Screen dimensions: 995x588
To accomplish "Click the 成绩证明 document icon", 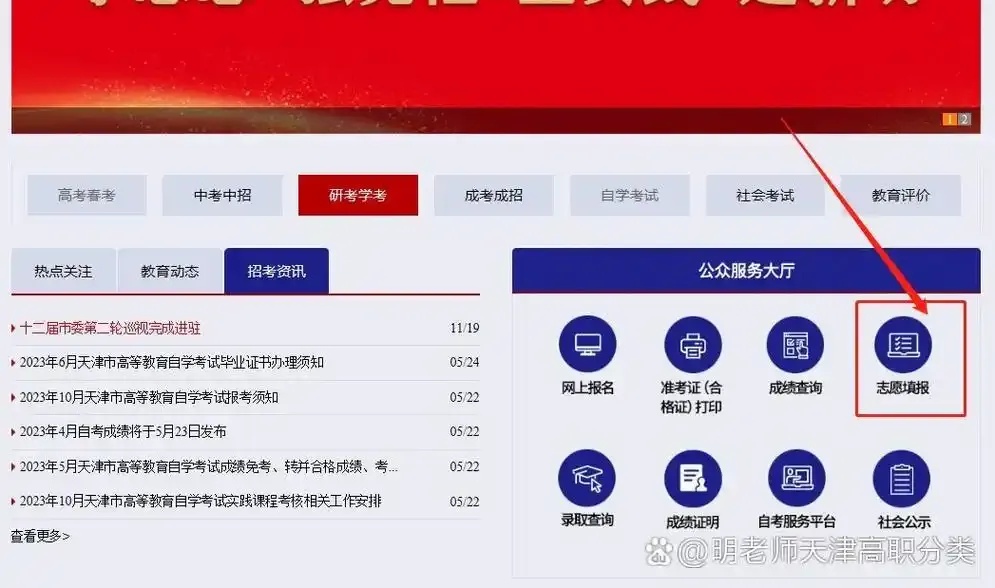I will (692, 478).
